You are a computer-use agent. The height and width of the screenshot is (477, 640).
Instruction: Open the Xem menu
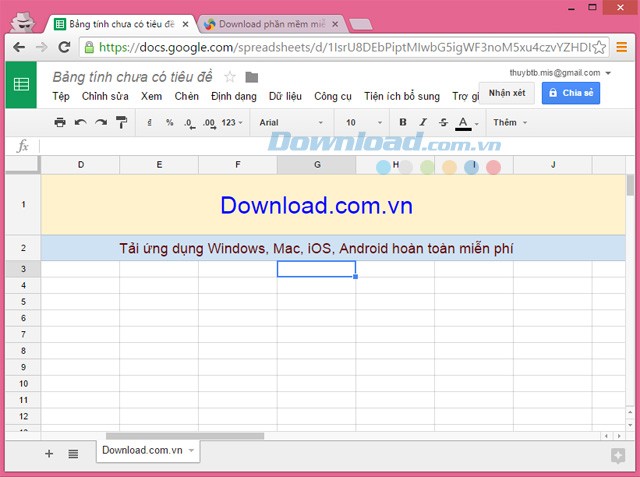(151, 96)
